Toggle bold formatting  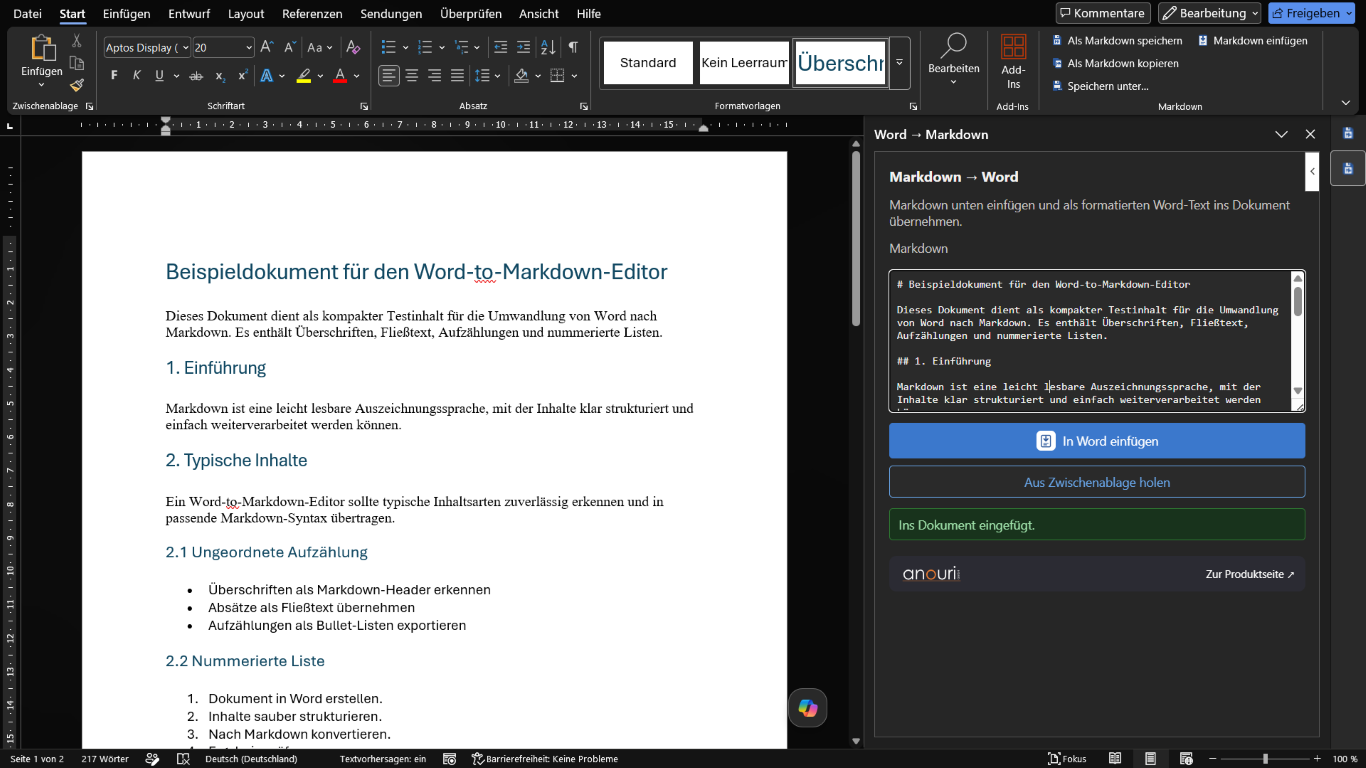pyautogui.click(x=114, y=76)
